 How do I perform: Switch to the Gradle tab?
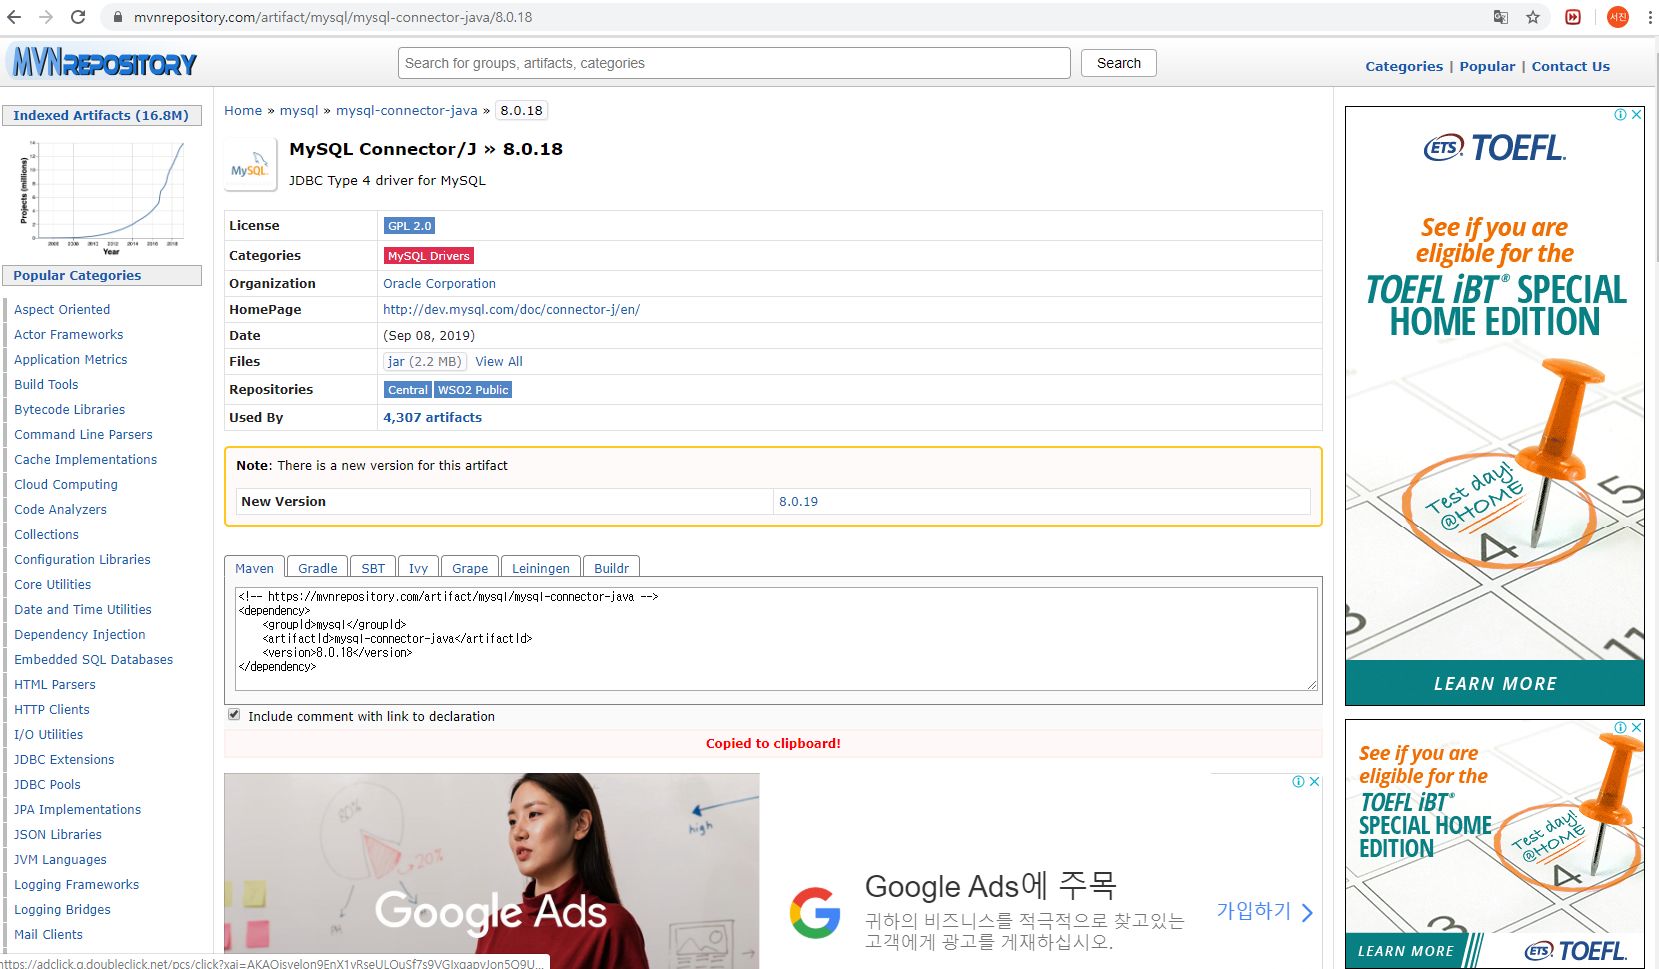pyautogui.click(x=318, y=568)
